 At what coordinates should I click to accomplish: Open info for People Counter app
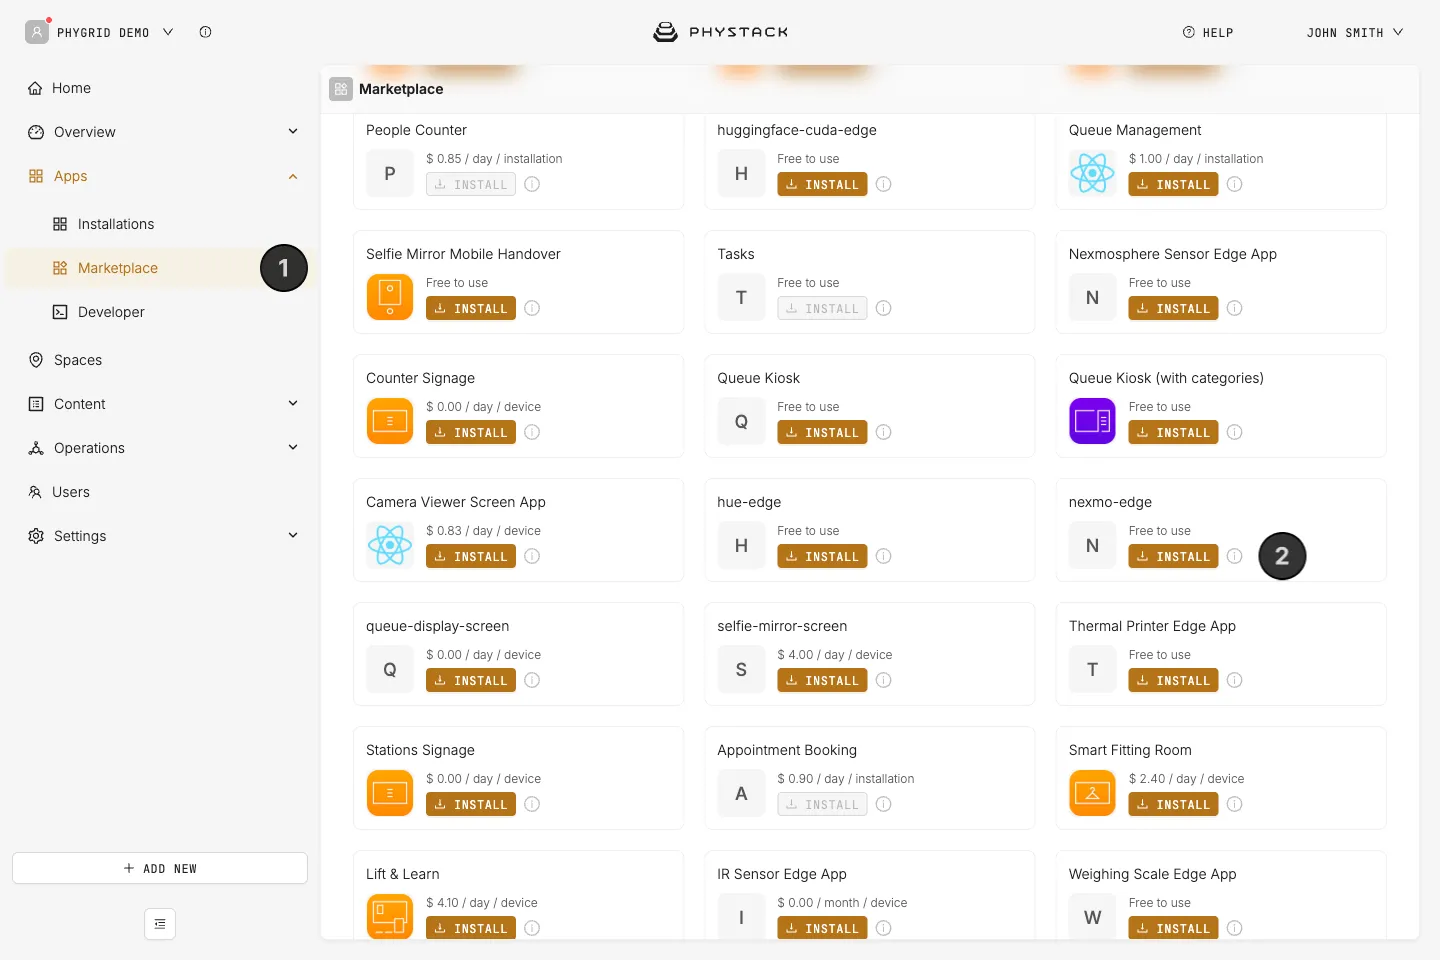(532, 184)
